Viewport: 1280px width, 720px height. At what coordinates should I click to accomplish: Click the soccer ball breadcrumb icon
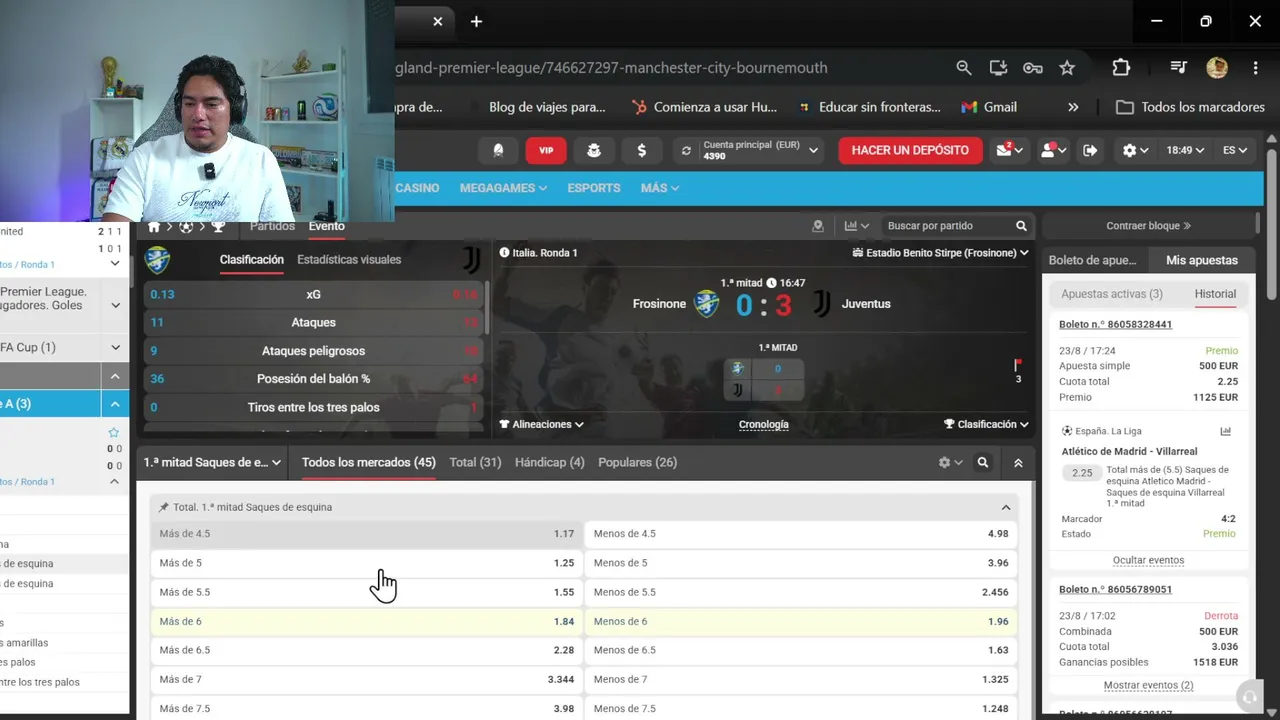pyautogui.click(x=186, y=227)
